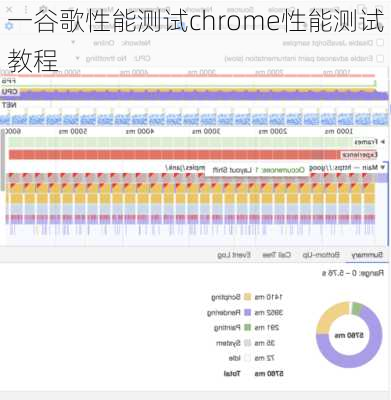The width and height of the screenshot is (391, 400).
Task: Click the CPU overview row label
Action: coord(9,91)
